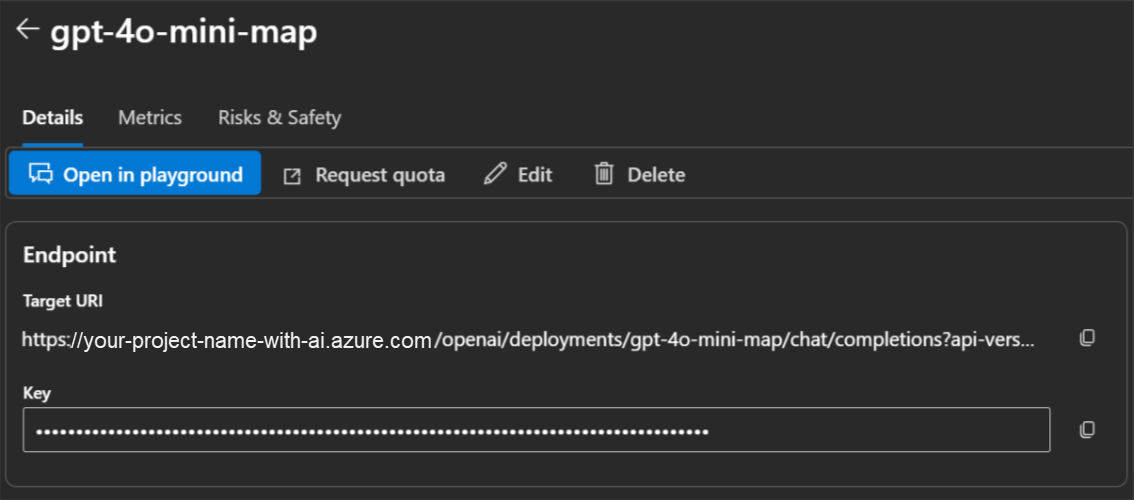Click the Endpoint section heading

70,255
